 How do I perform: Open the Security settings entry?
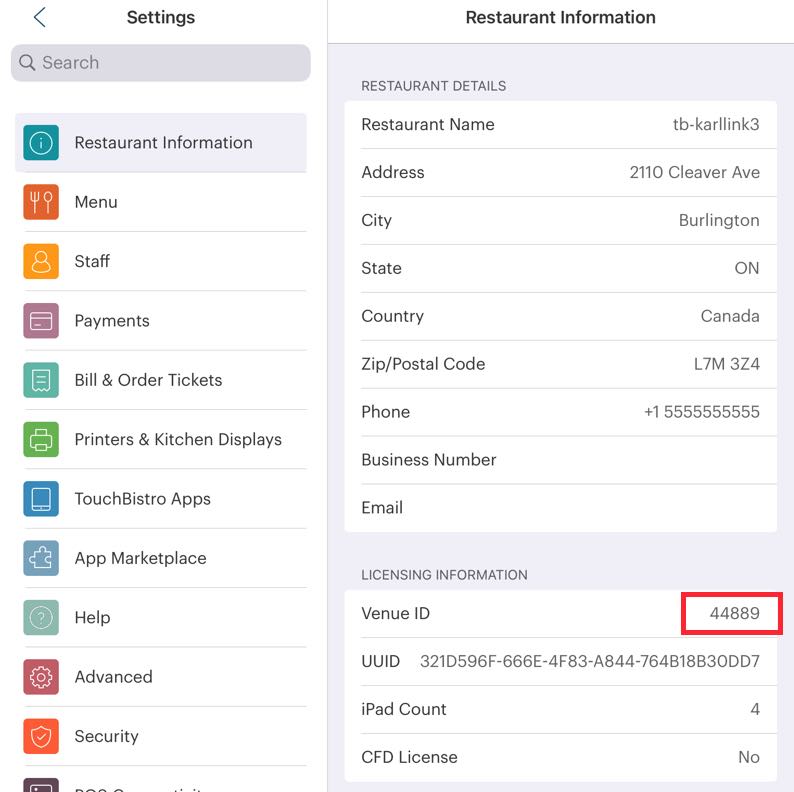tap(161, 736)
